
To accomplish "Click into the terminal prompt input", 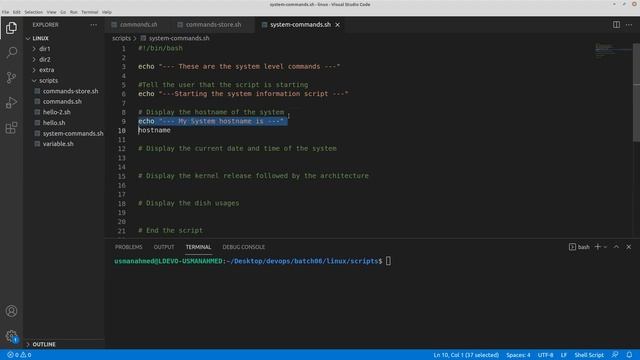I will [x=388, y=261].
